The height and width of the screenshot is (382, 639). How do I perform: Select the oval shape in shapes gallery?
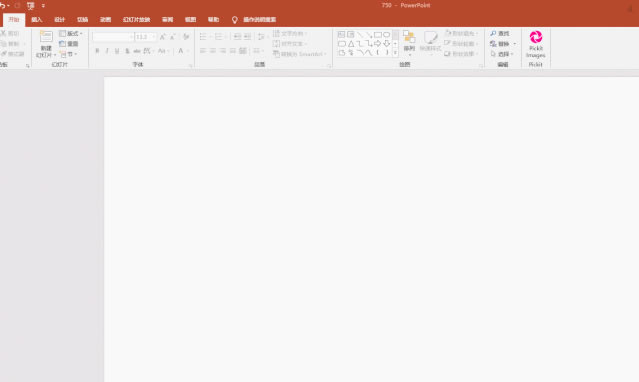tap(386, 35)
